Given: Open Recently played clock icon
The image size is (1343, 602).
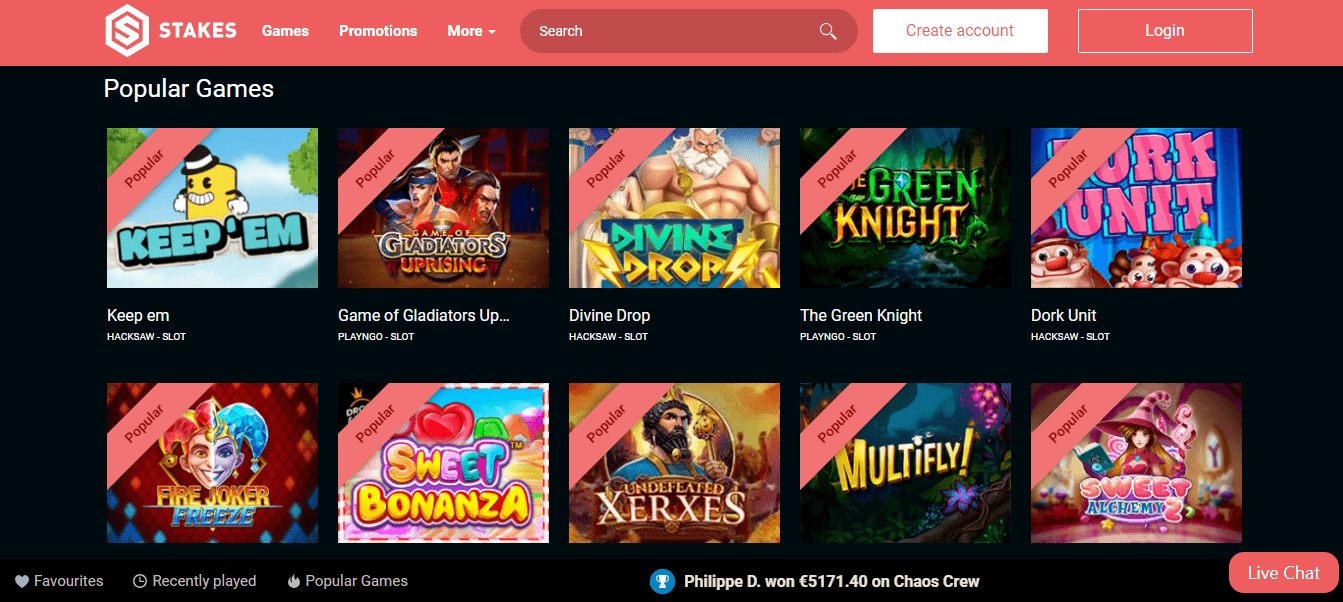Looking at the screenshot, I should [140, 581].
